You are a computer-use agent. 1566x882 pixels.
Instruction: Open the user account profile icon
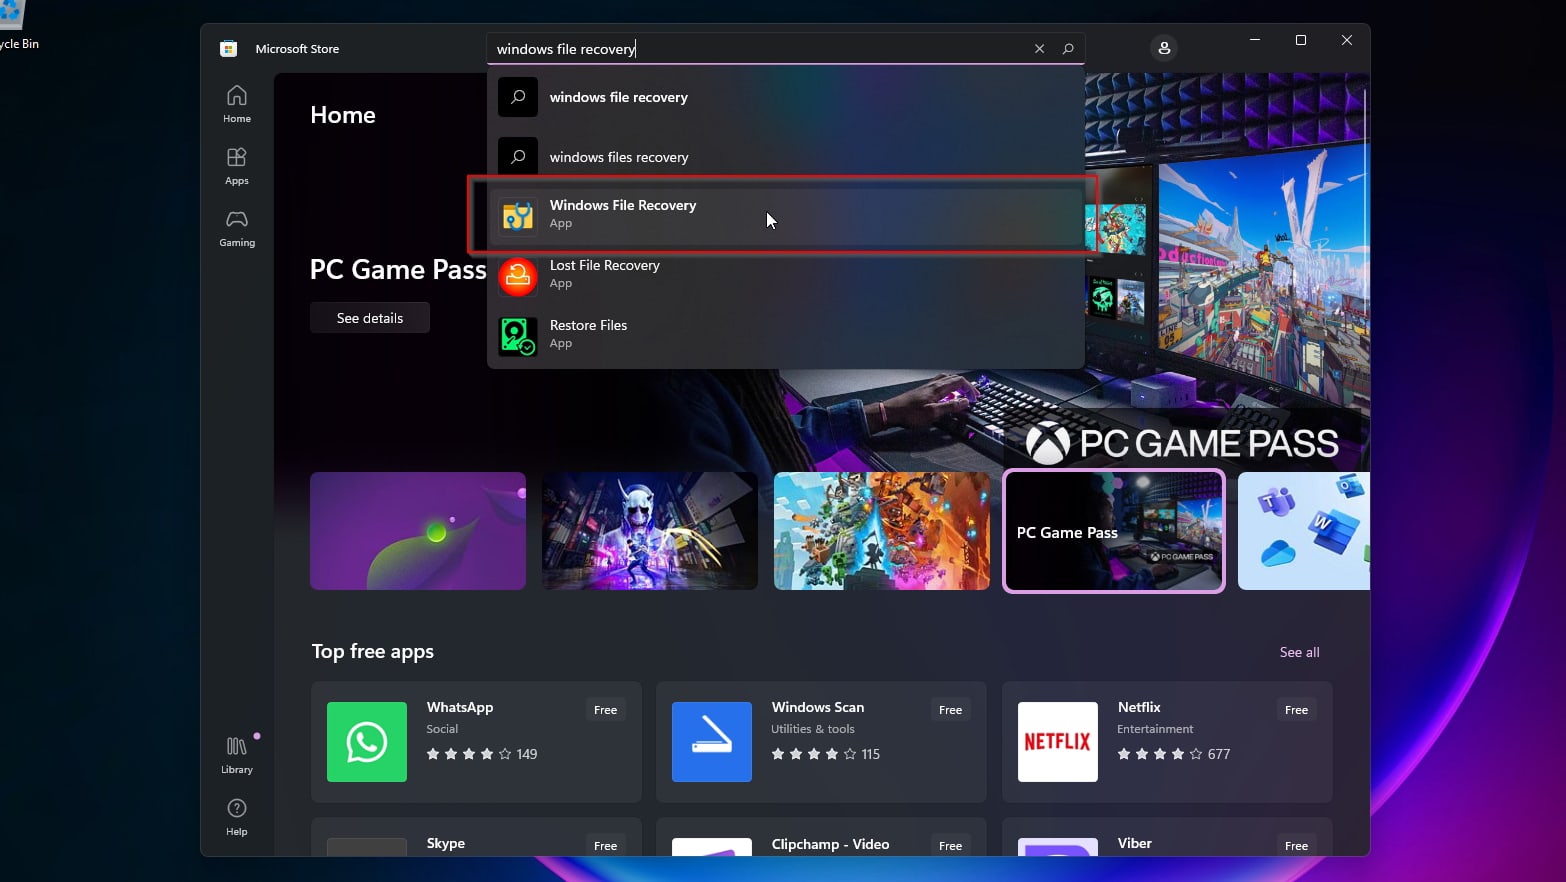point(1164,48)
